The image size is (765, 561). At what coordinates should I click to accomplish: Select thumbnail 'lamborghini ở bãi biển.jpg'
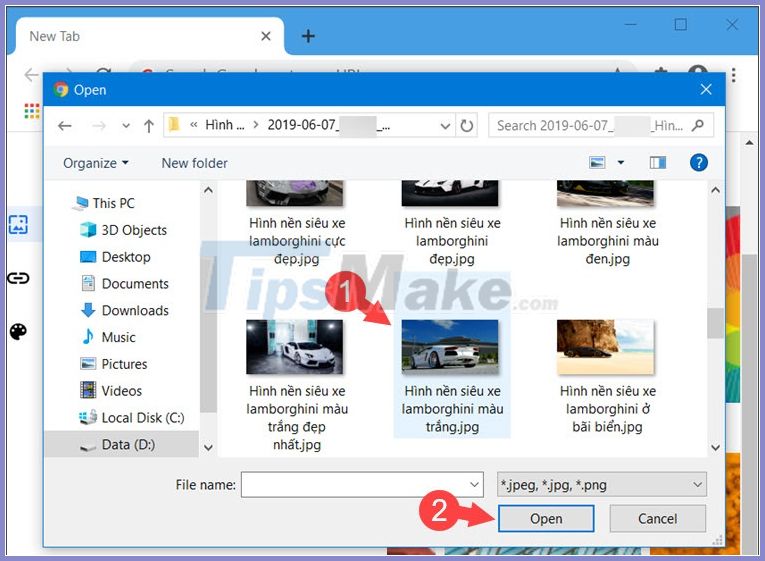pos(605,347)
